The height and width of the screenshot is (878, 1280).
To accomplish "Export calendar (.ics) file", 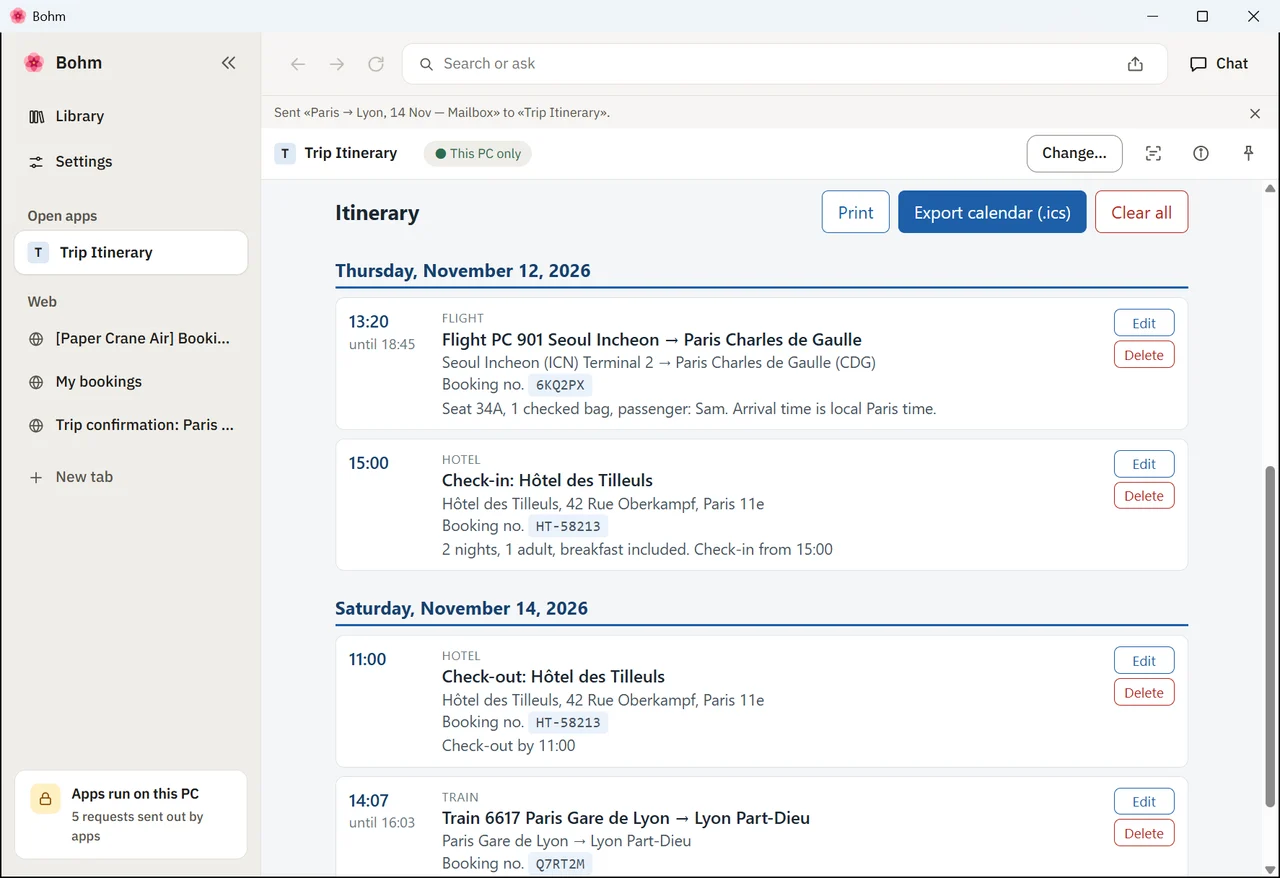I will coord(992,212).
